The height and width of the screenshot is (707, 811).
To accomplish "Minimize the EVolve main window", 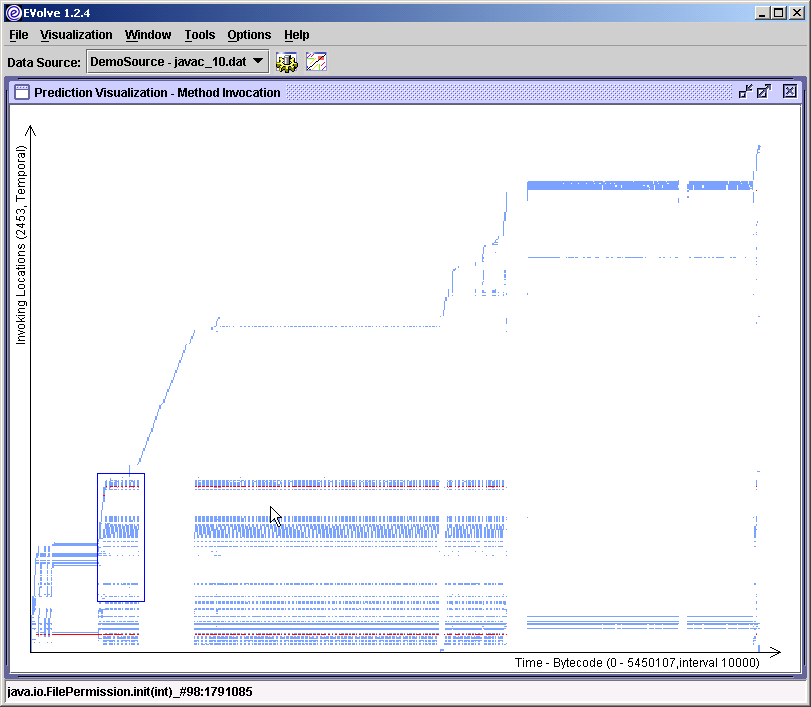I will coord(761,13).
